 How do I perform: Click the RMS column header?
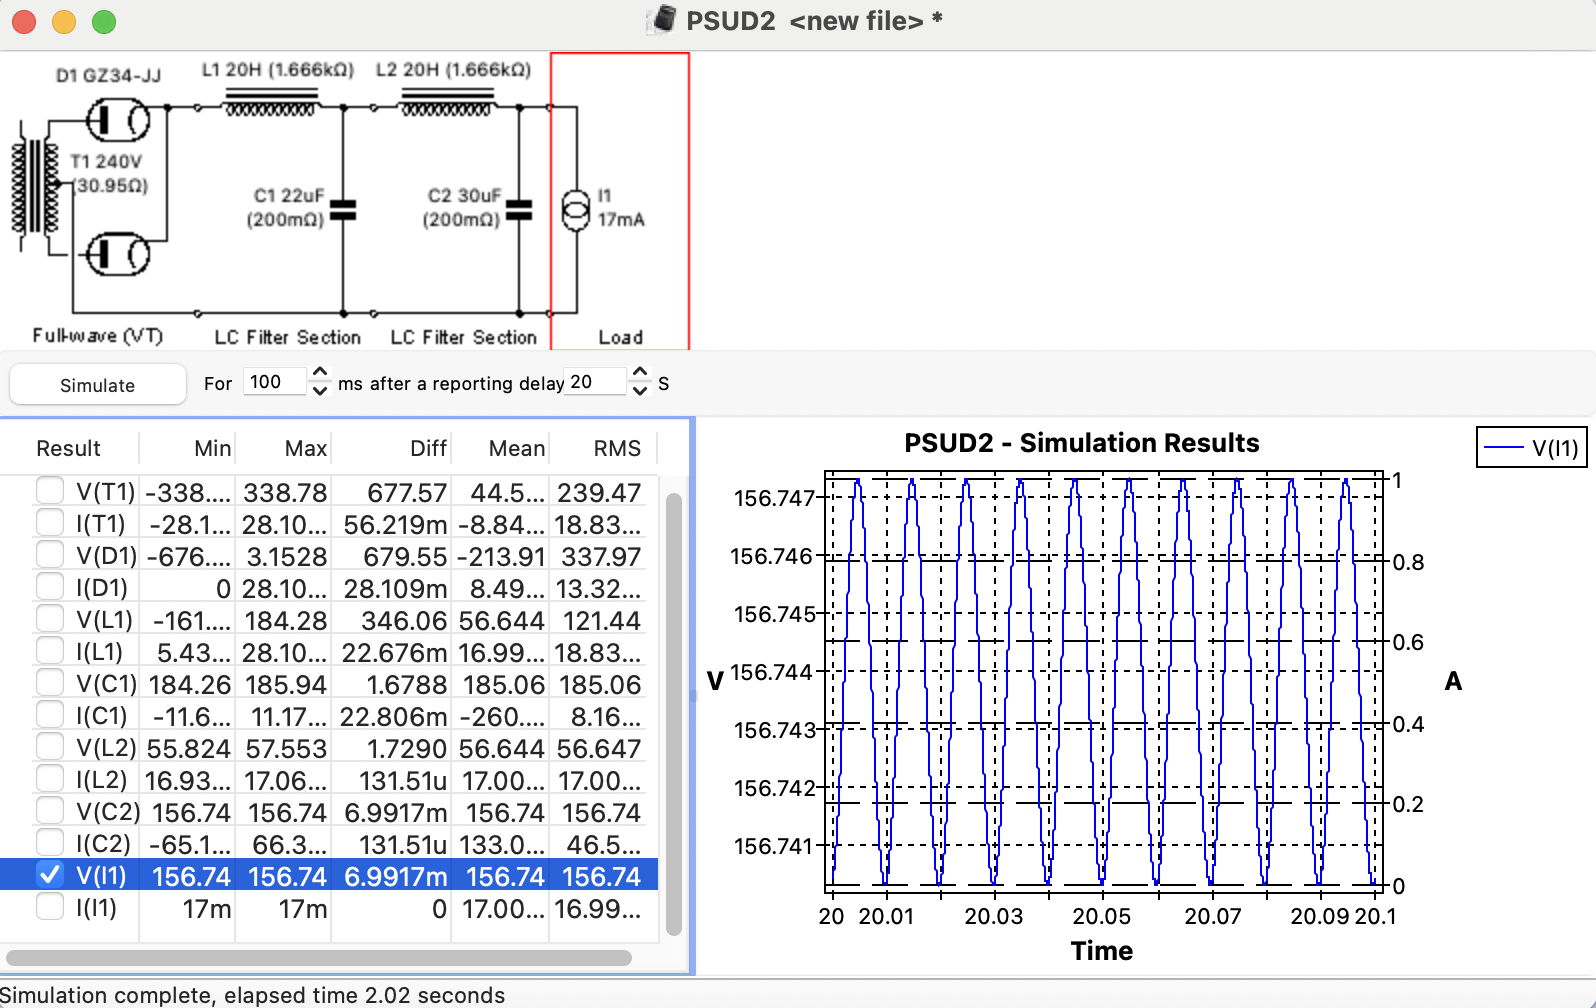pyautogui.click(x=616, y=448)
